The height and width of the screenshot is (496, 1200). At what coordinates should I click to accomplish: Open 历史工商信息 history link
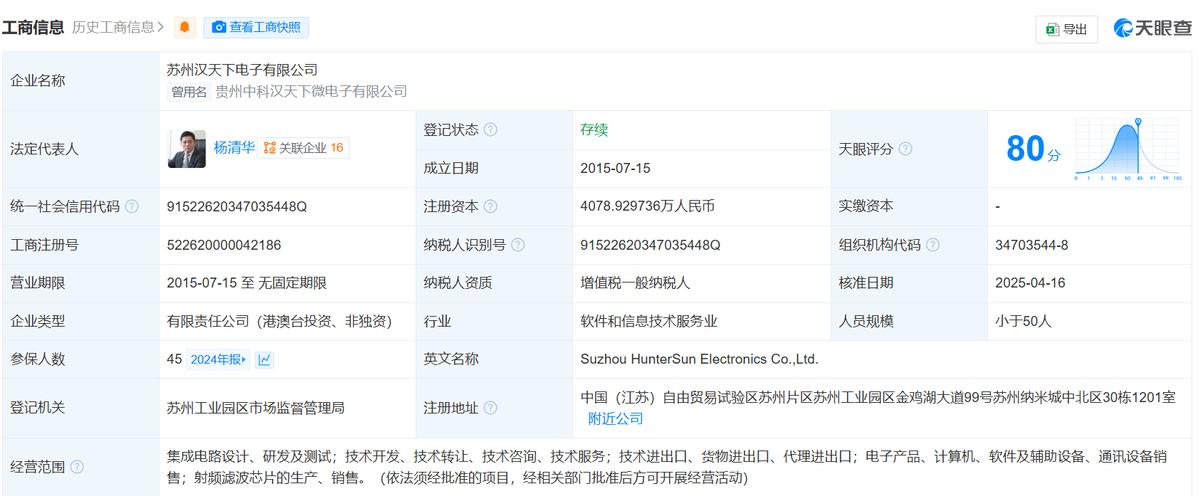click(118, 28)
